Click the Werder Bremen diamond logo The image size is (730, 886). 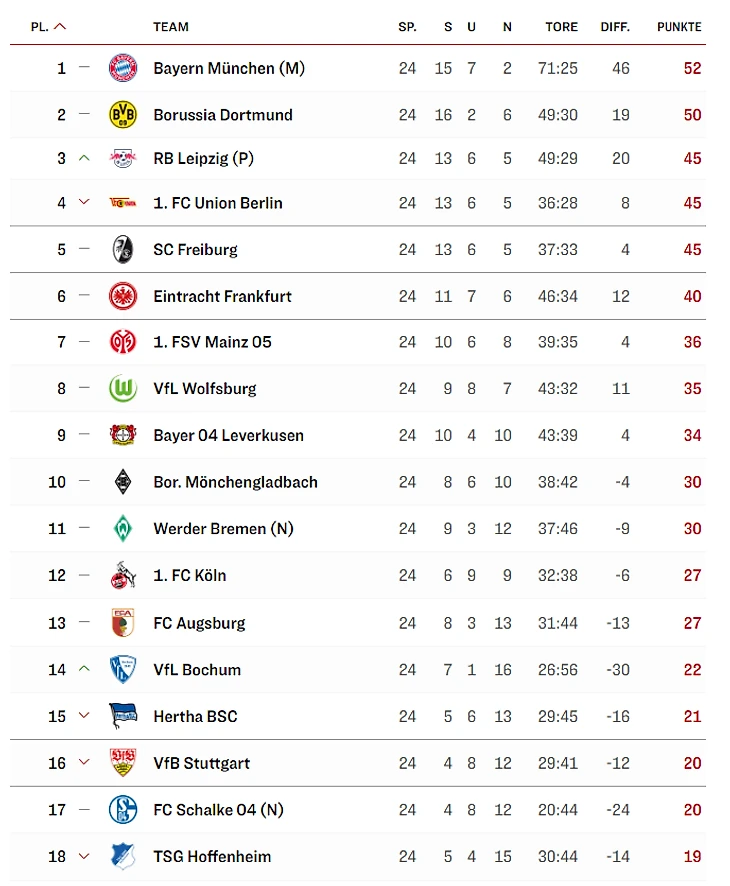click(123, 529)
